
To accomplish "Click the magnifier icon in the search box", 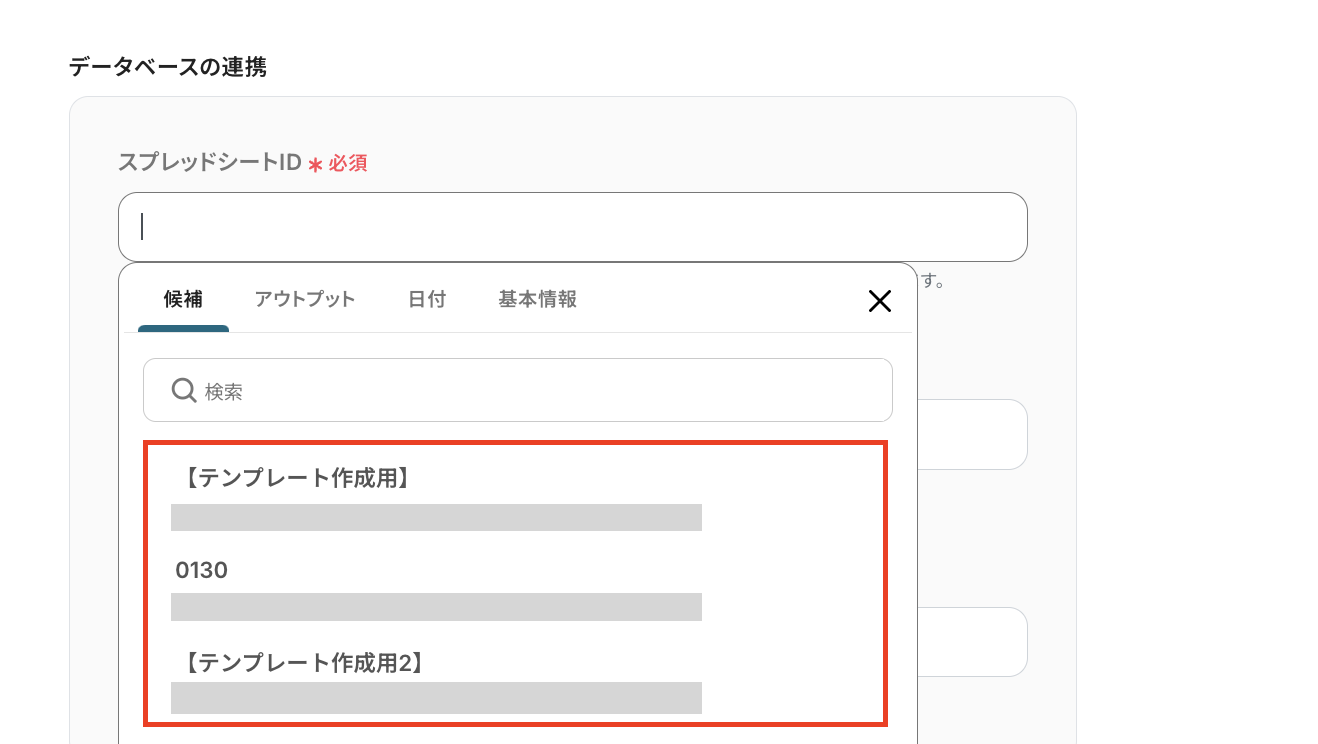I will [x=183, y=390].
